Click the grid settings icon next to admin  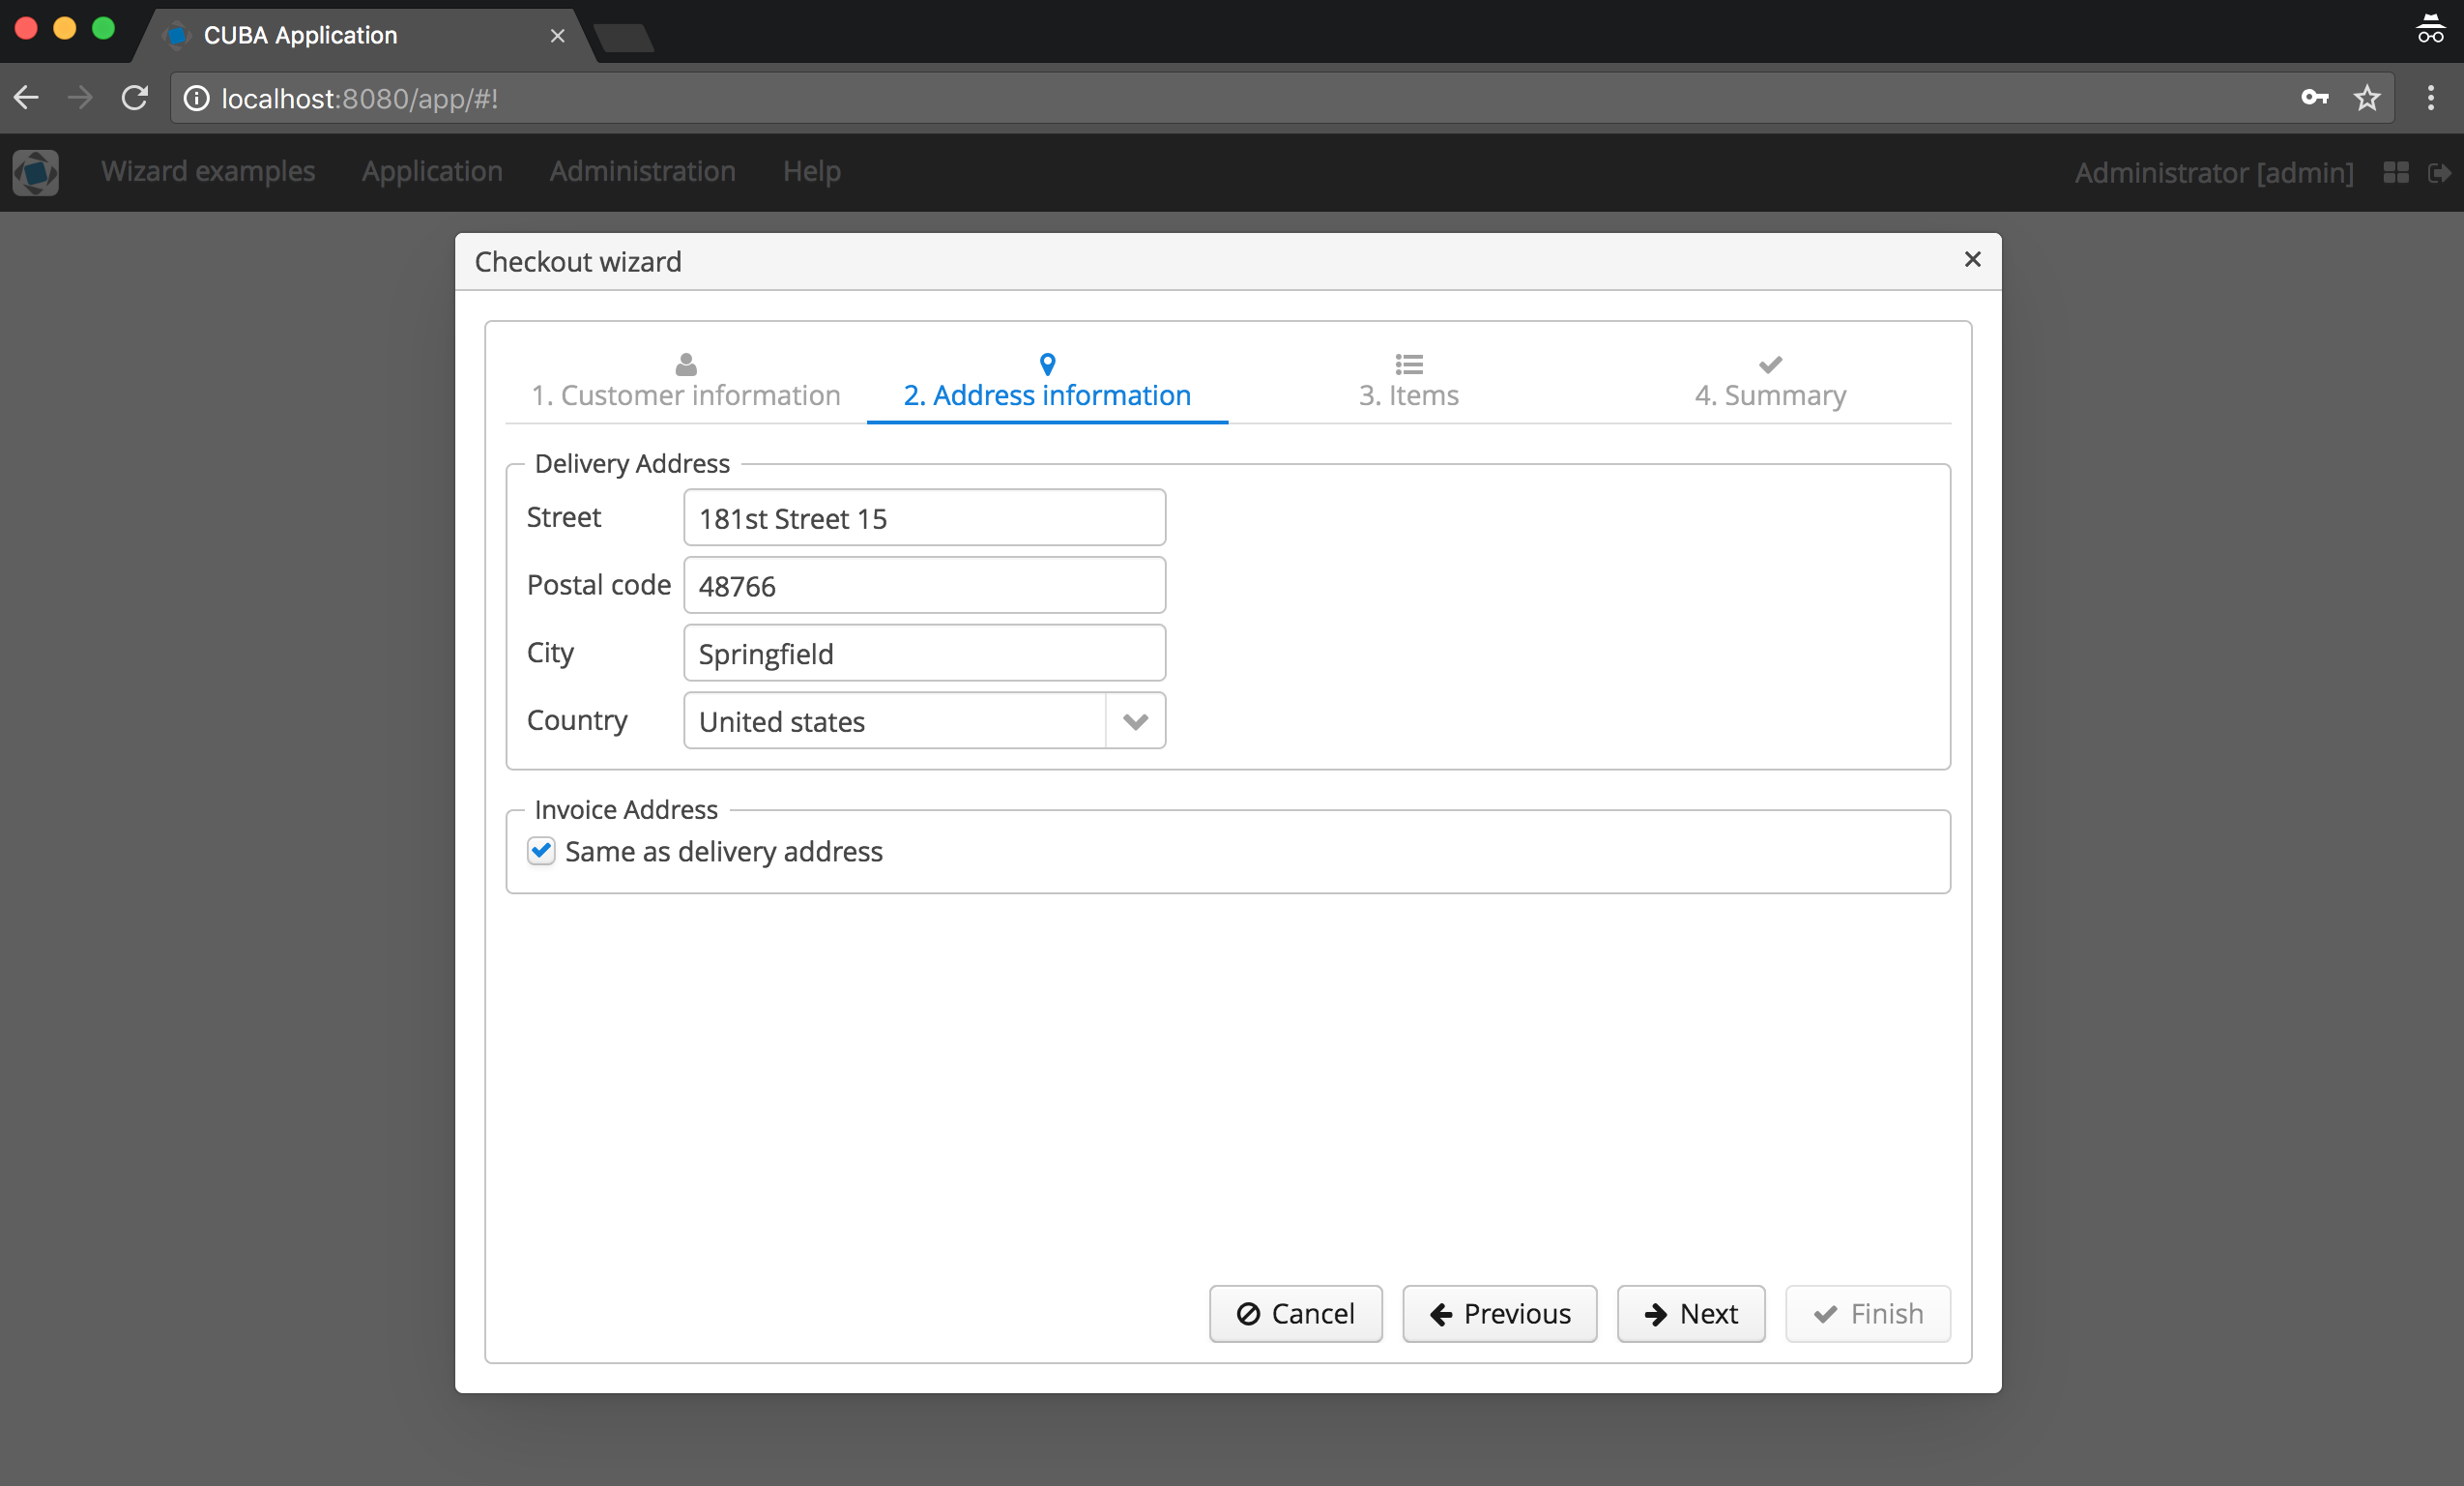(x=2396, y=173)
